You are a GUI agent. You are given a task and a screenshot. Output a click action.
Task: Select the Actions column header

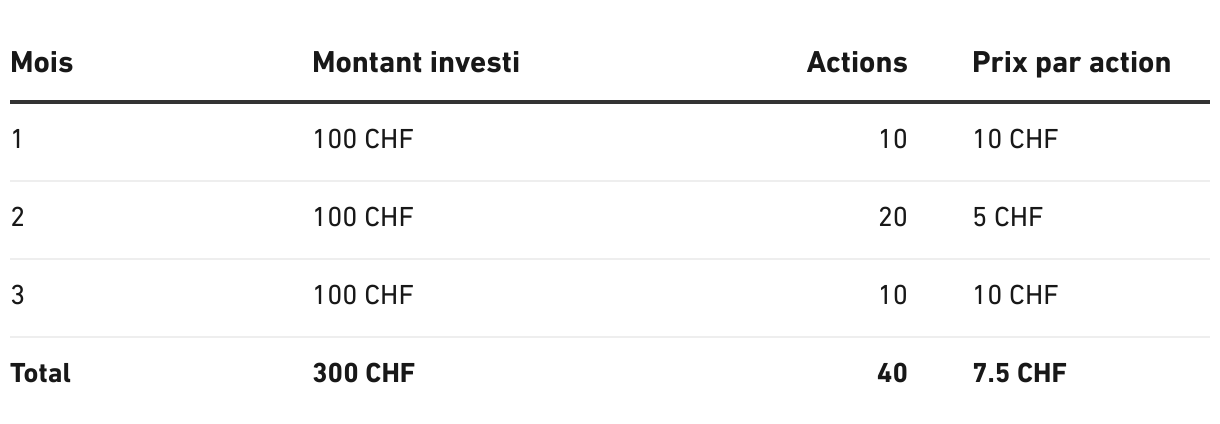857,62
